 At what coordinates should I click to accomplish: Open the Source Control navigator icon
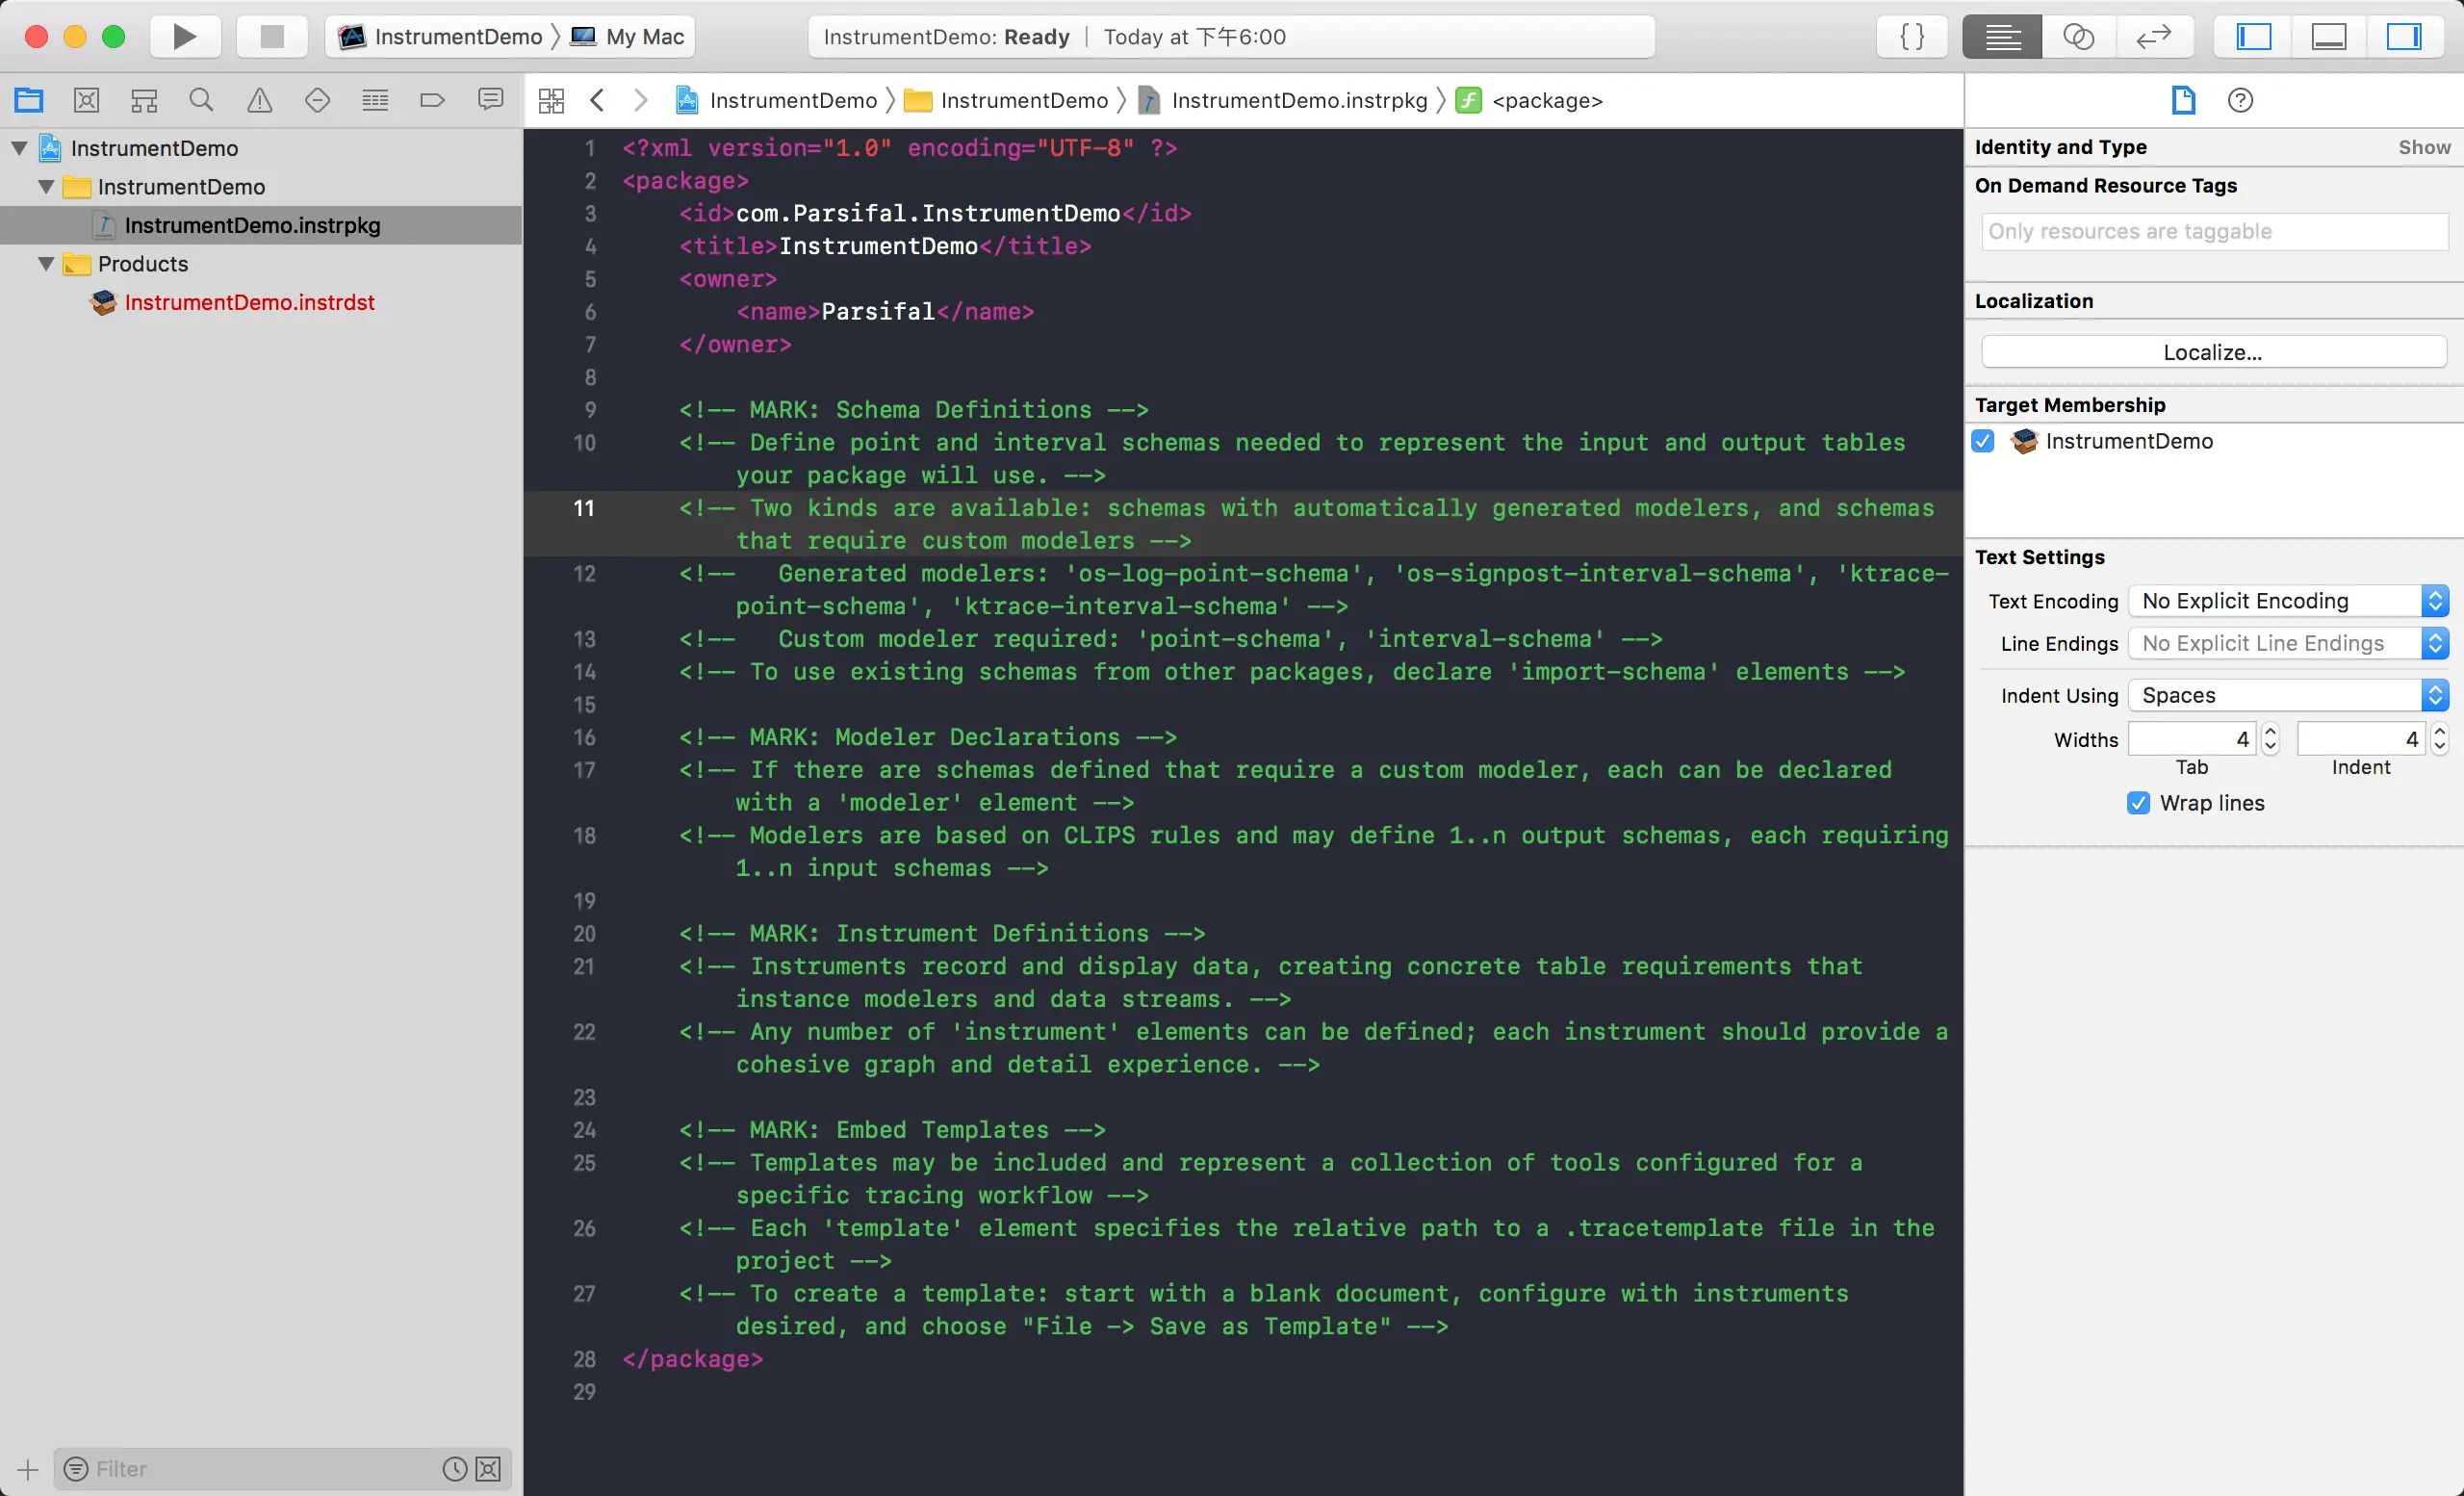coord(87,100)
